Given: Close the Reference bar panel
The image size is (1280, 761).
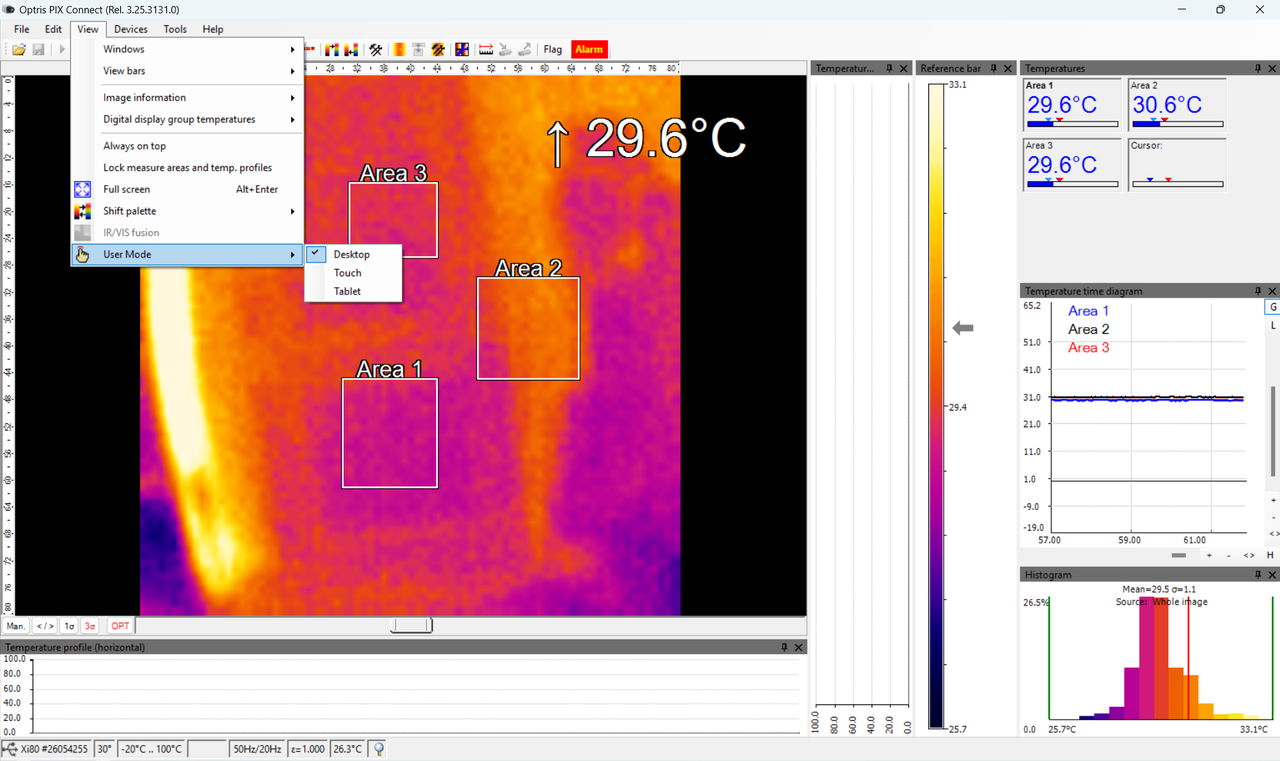Looking at the screenshot, I should (1010, 68).
